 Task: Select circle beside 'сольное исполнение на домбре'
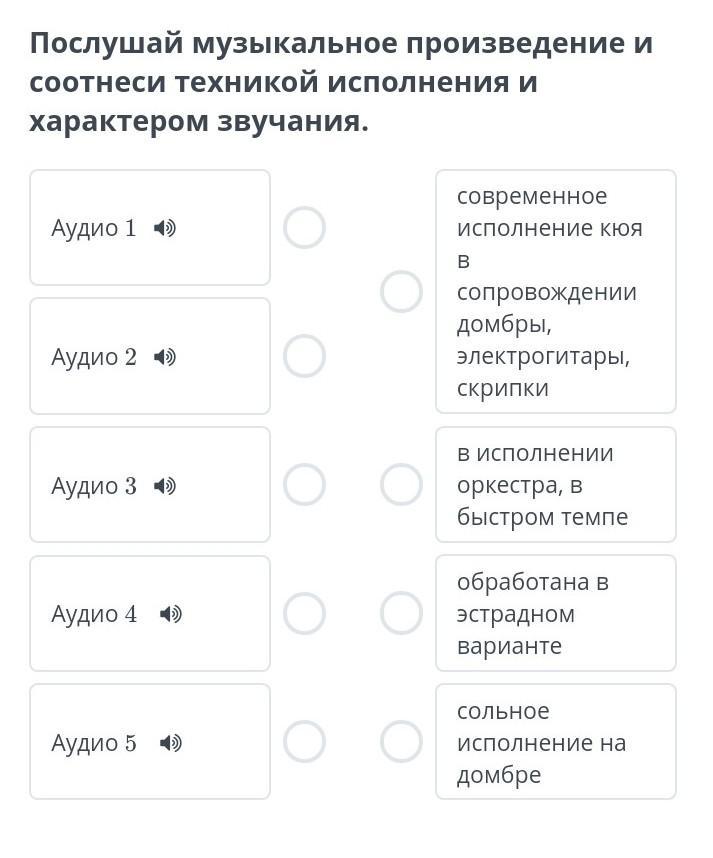[x=401, y=742]
